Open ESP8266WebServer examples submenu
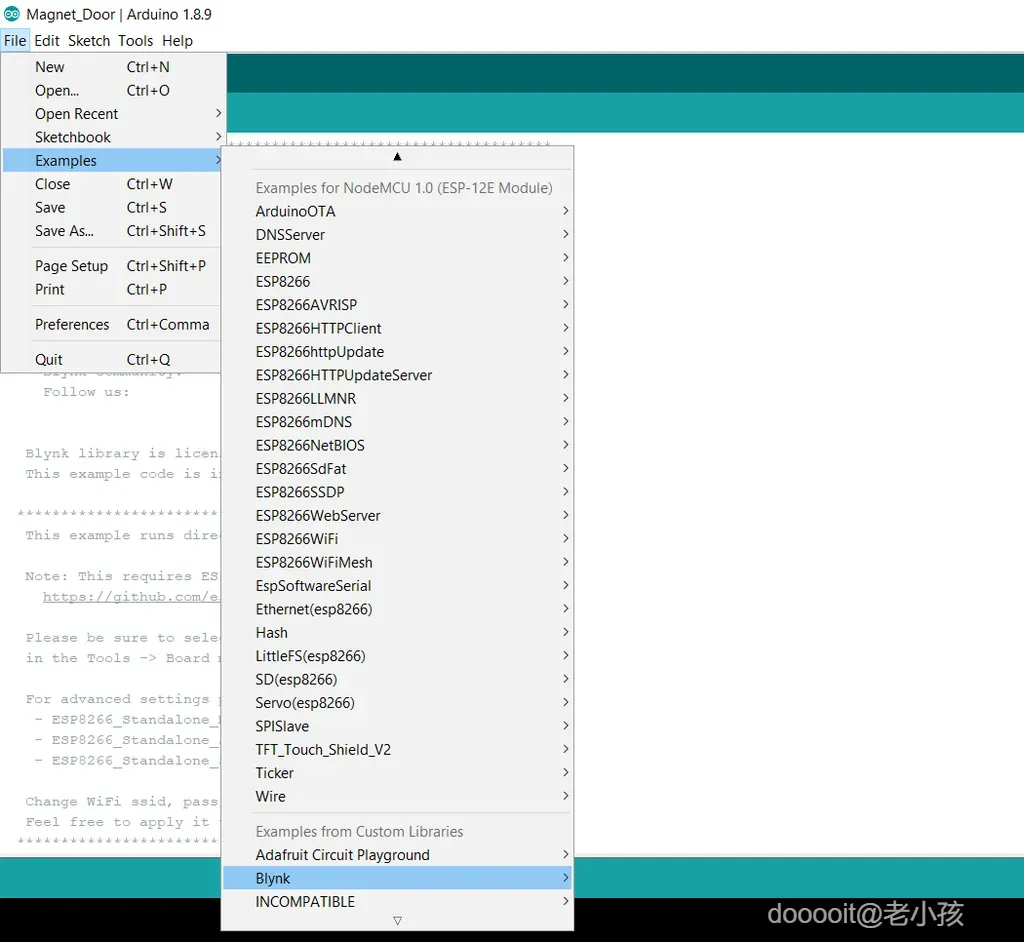The image size is (1024, 942). pos(397,515)
